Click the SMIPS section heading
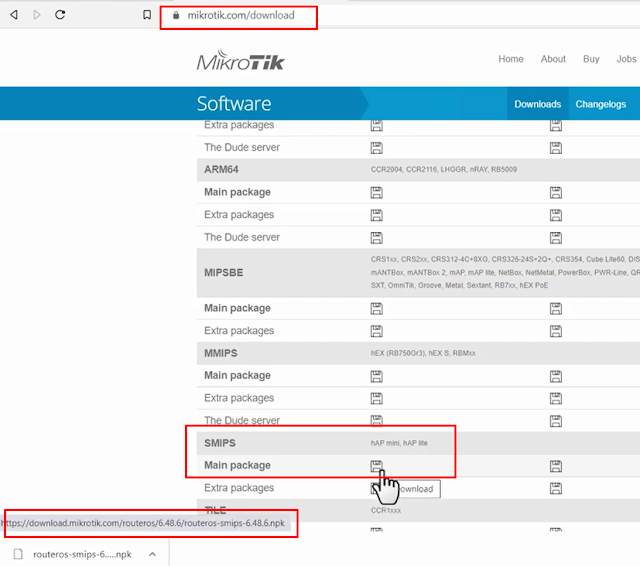The width and height of the screenshot is (640, 566). point(220,443)
